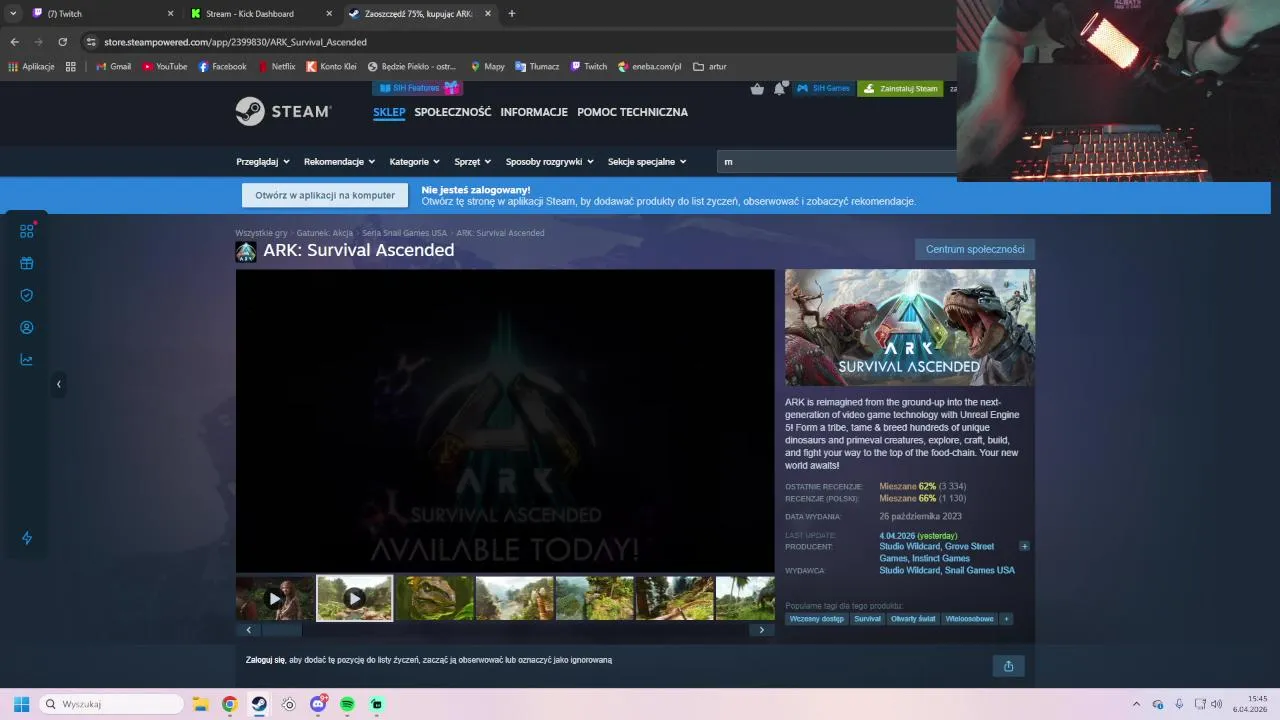Open the shopping basket icon in Steam header
This screenshot has width=1280, height=720.
(757, 89)
